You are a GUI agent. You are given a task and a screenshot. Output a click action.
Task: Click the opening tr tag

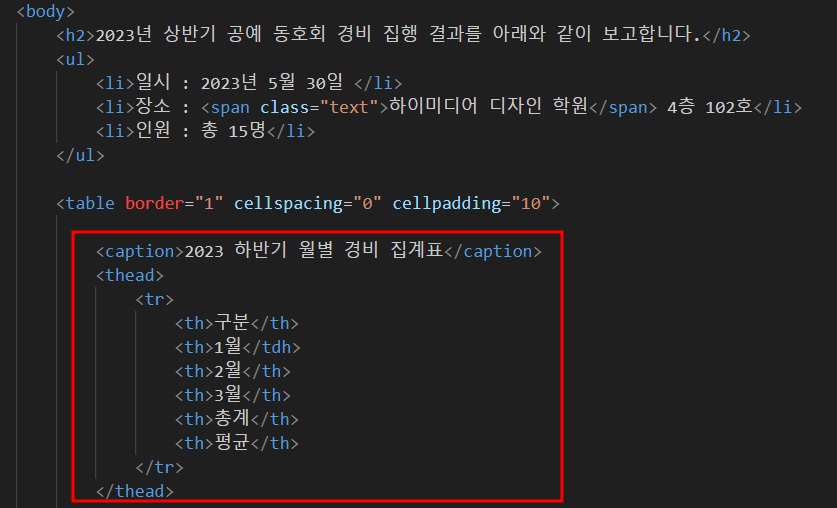point(154,299)
